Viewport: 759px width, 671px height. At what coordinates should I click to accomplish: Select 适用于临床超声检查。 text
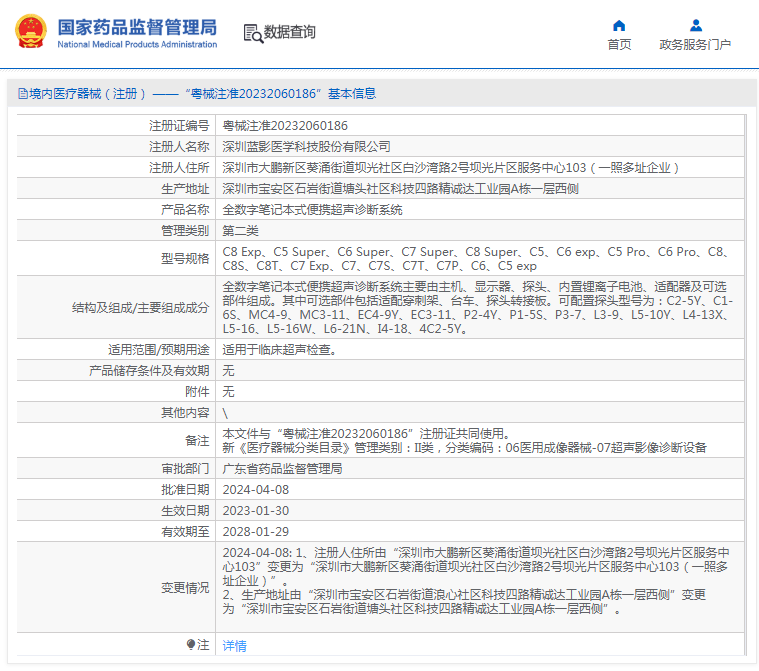280,350
